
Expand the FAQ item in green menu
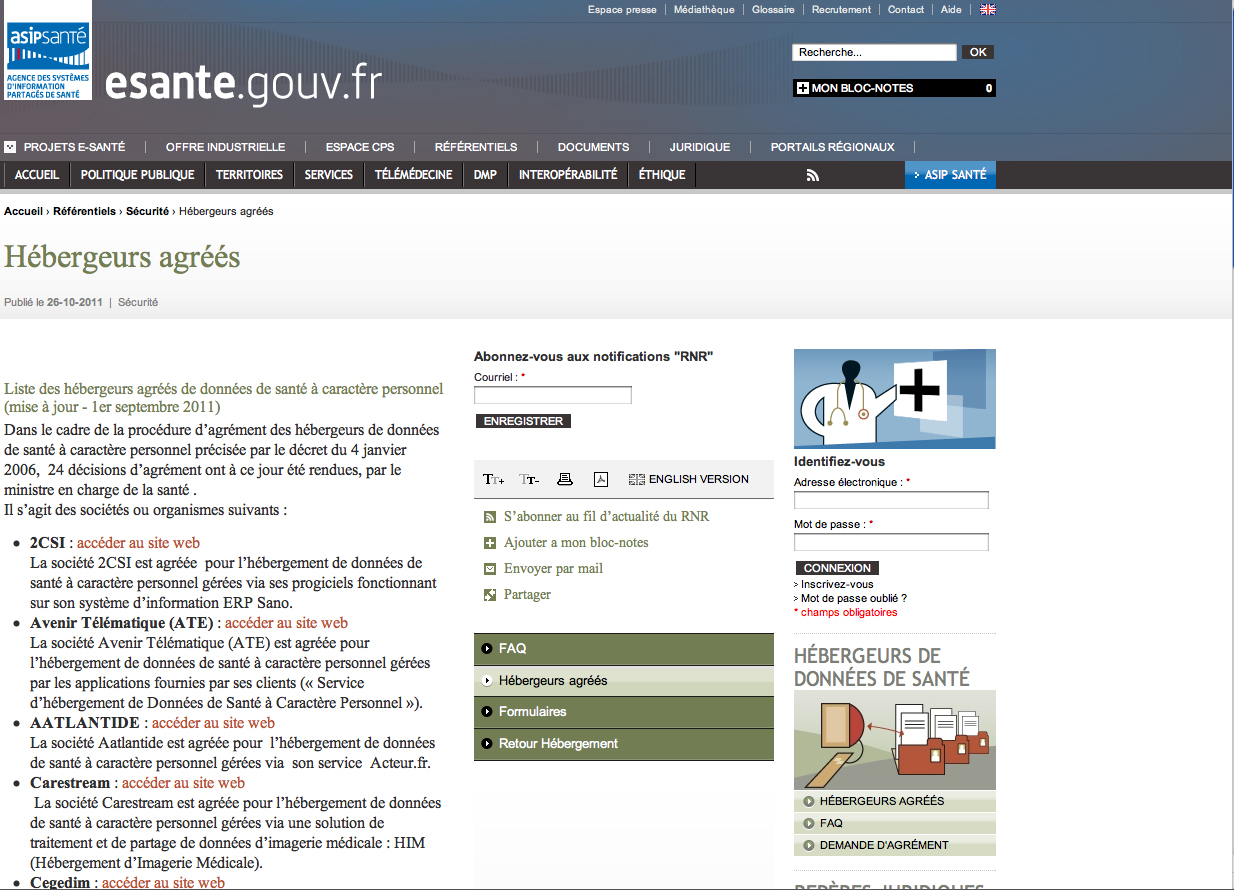(512, 649)
